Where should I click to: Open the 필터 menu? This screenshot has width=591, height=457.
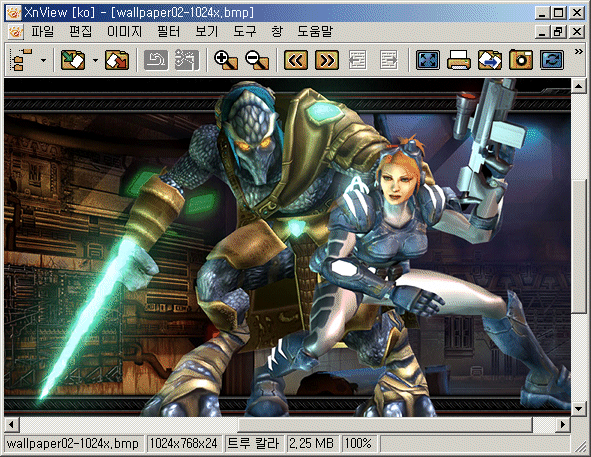tap(168, 31)
